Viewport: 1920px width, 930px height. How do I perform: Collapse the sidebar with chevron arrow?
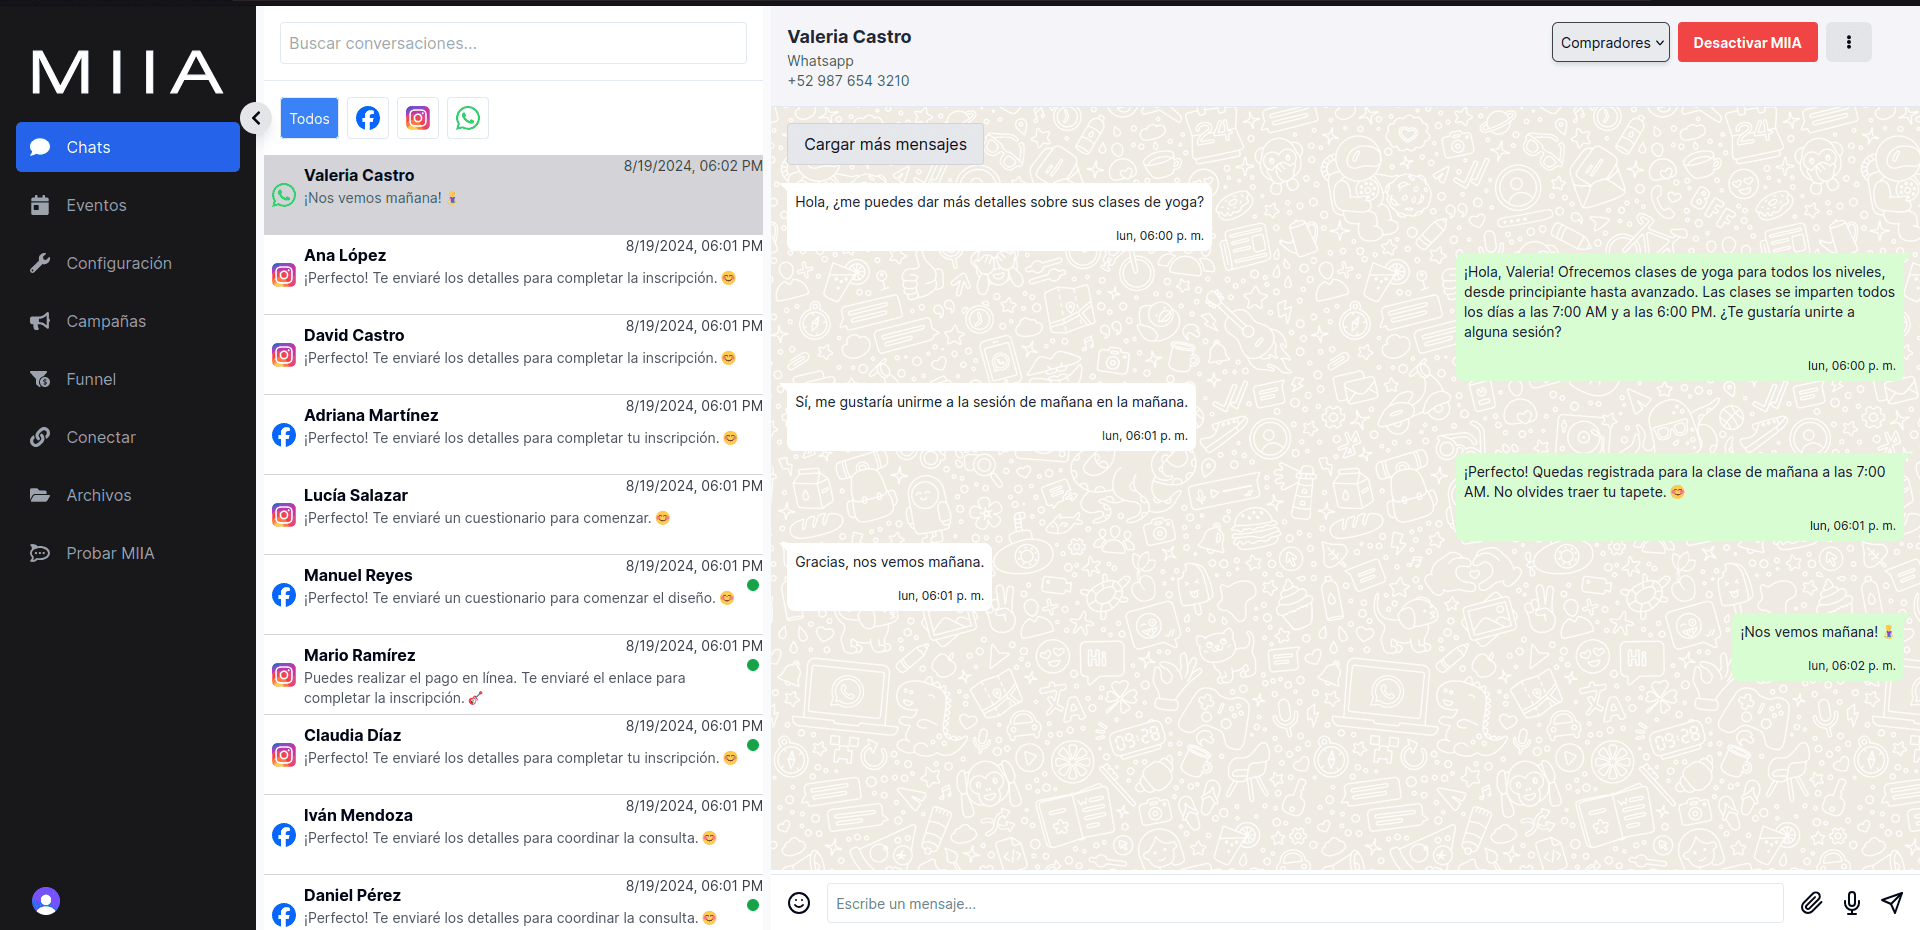[256, 118]
